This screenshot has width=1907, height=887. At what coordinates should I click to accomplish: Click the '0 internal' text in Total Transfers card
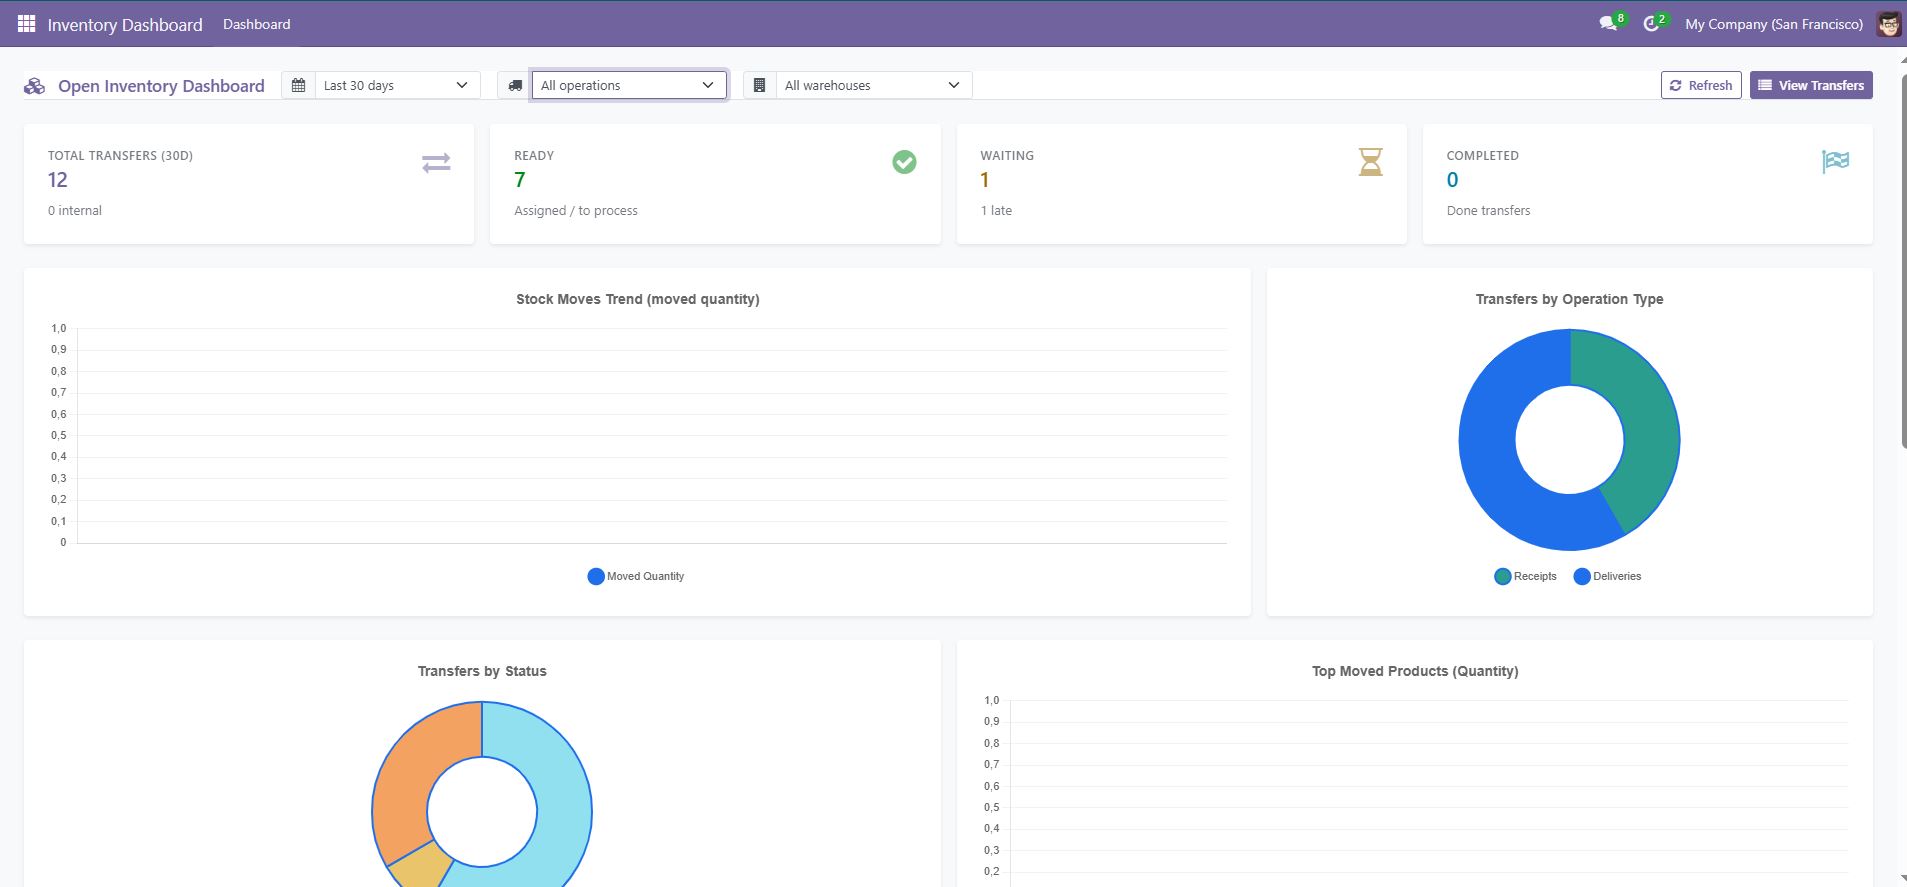point(75,210)
